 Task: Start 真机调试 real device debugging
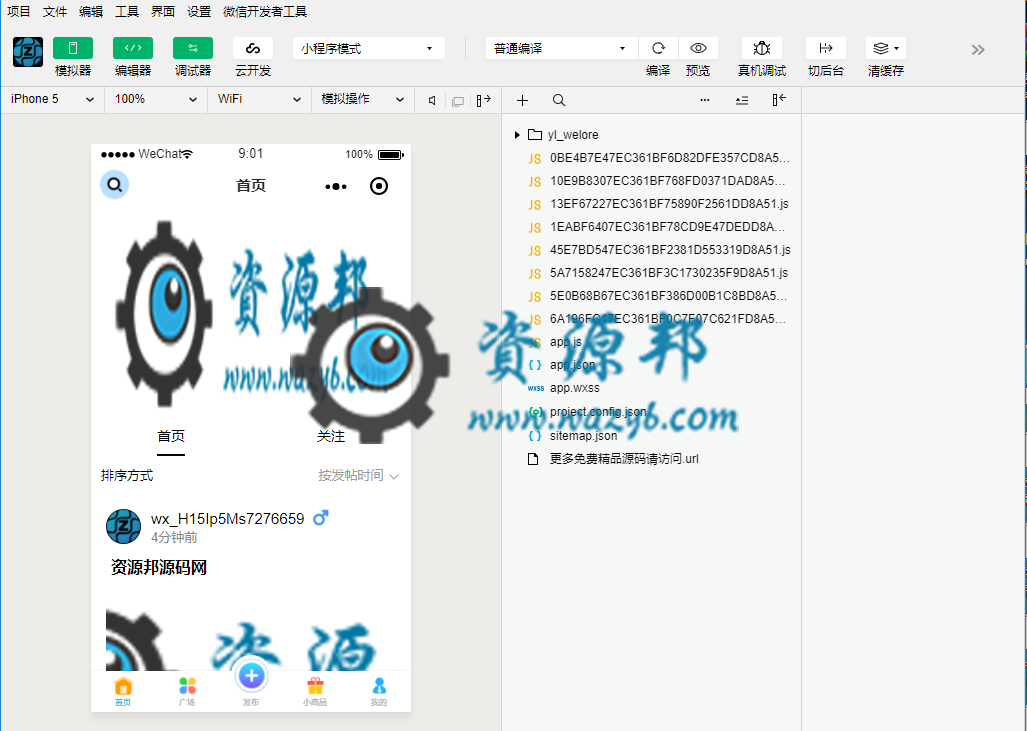pyautogui.click(x=762, y=48)
